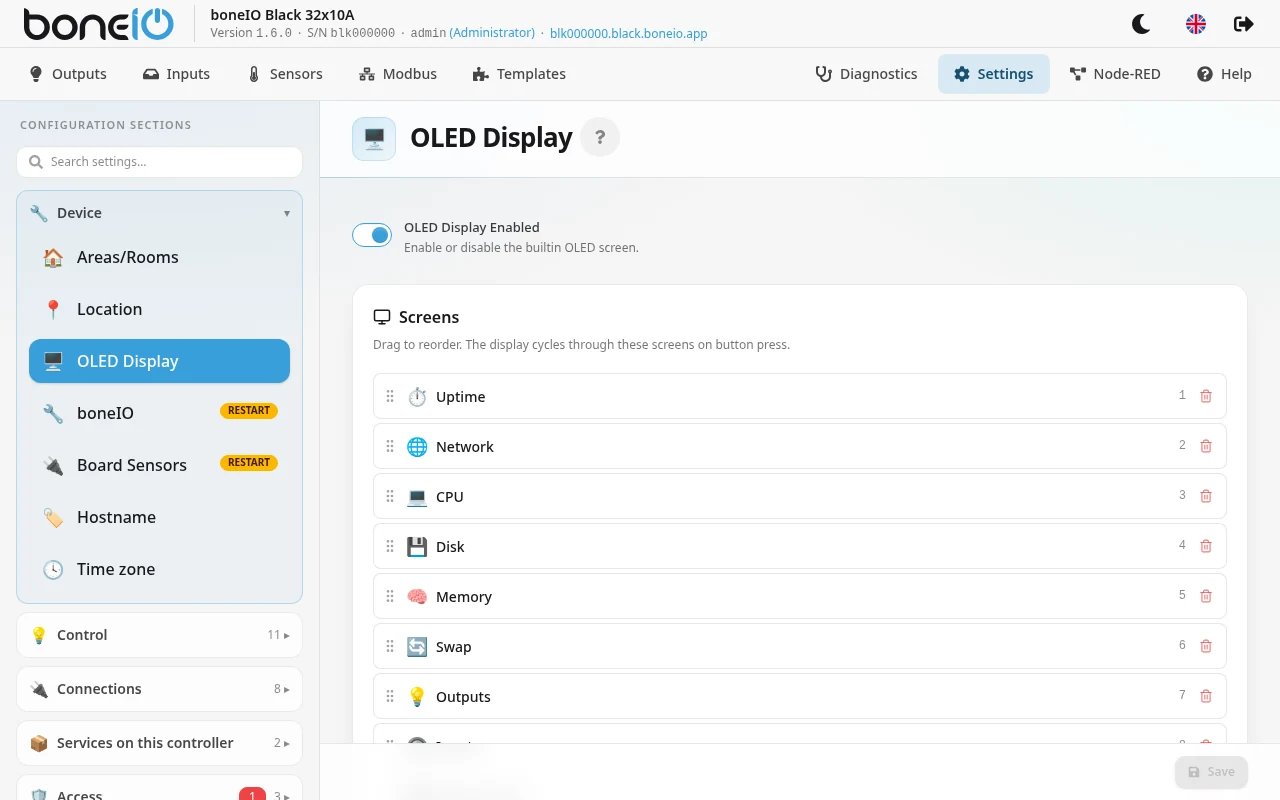Expand Services on this controller section

click(159, 743)
